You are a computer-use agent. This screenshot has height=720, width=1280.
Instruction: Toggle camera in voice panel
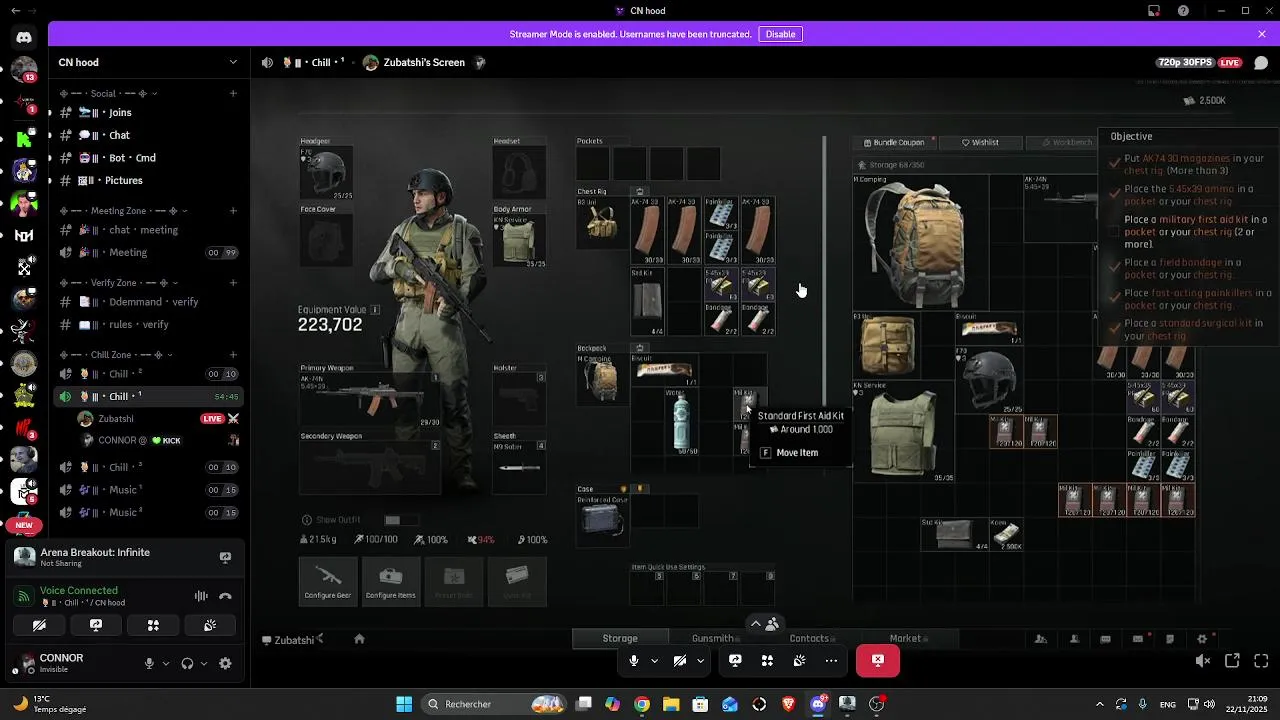39,625
